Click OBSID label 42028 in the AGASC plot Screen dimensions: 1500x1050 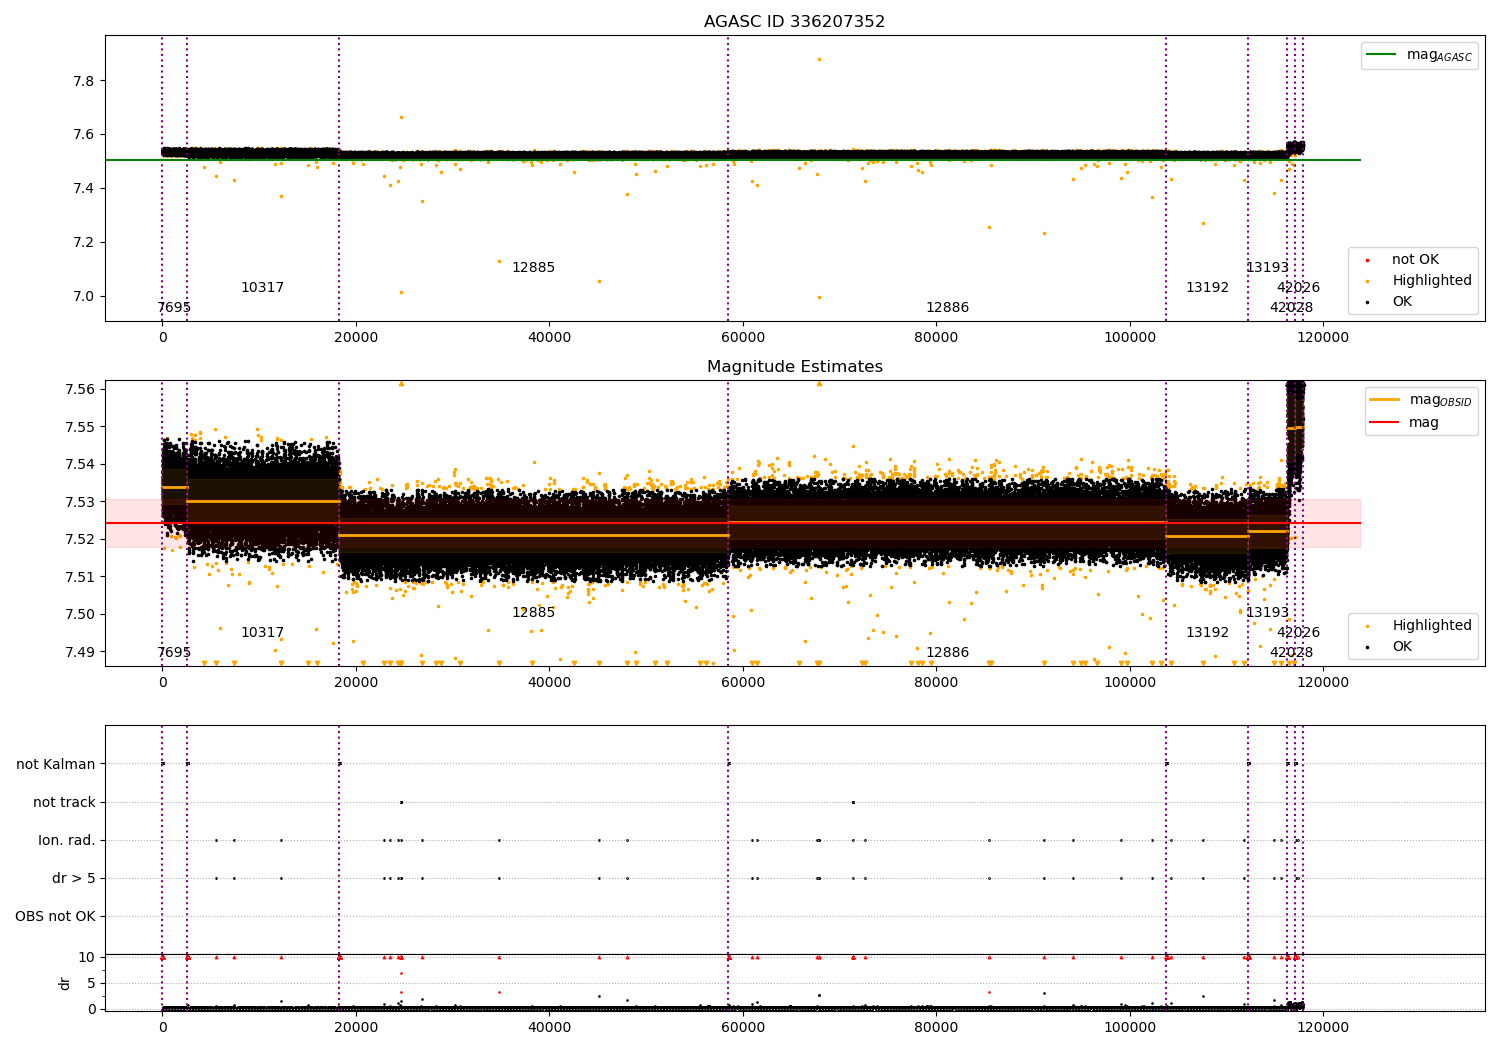(1291, 308)
